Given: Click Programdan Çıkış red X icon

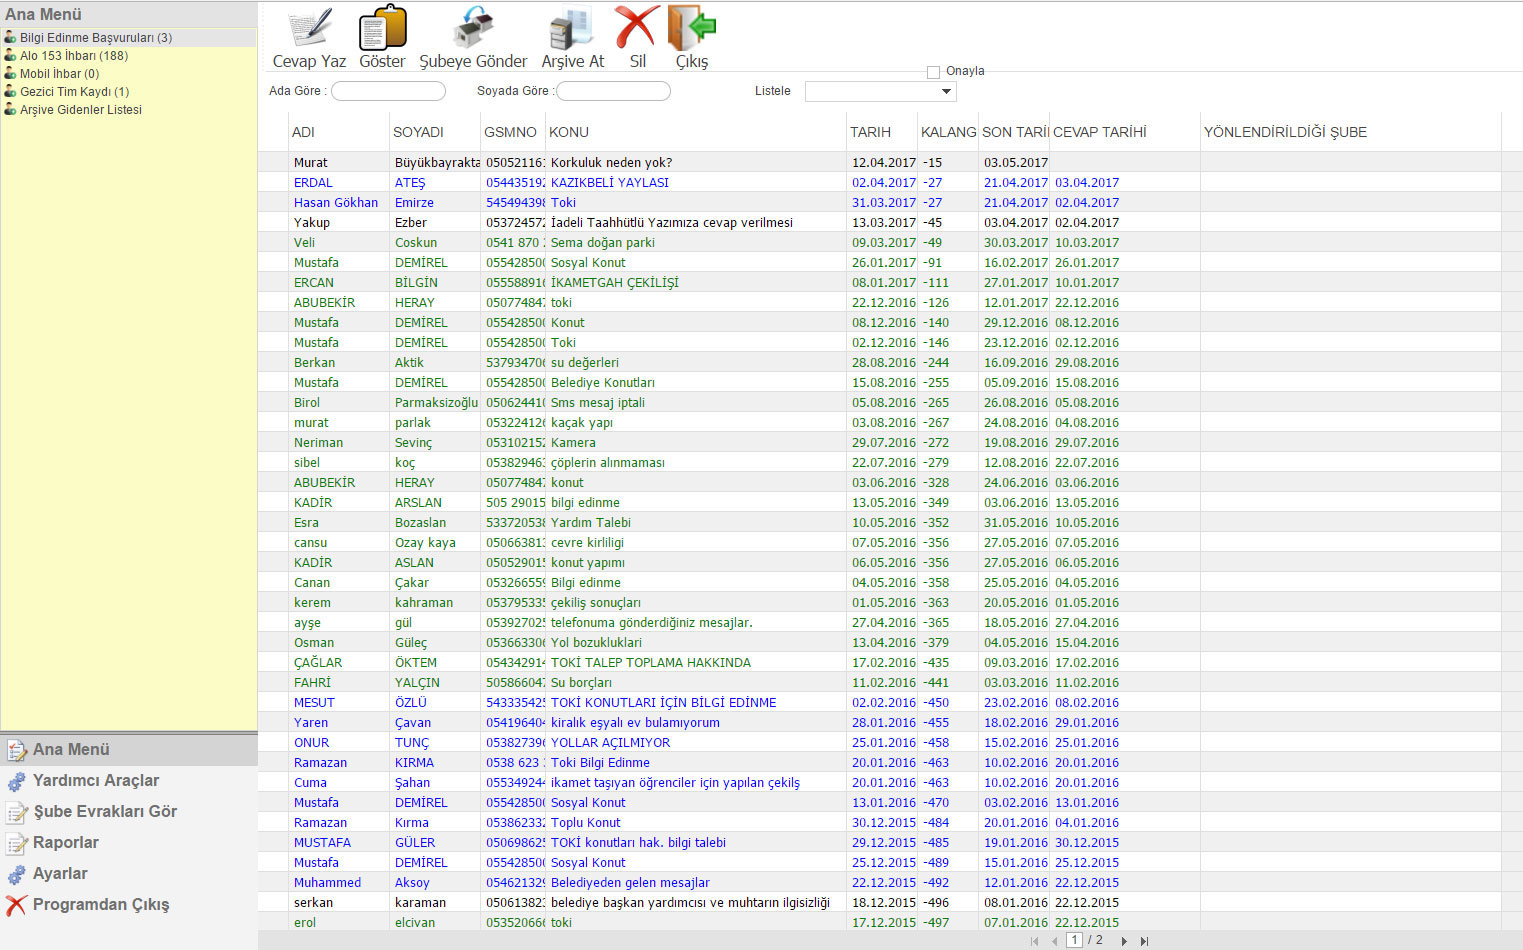Looking at the screenshot, I should (16, 905).
